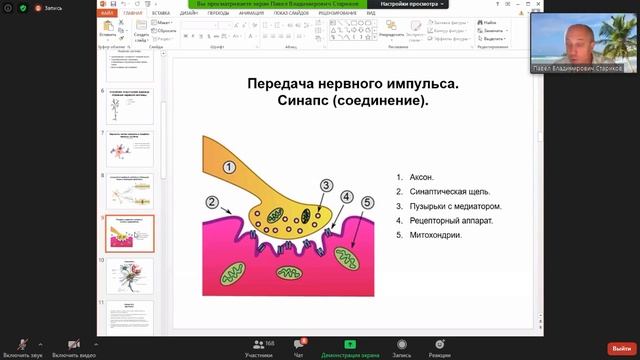Click the Save icon in quick access
640x360 pixels.
113,4
